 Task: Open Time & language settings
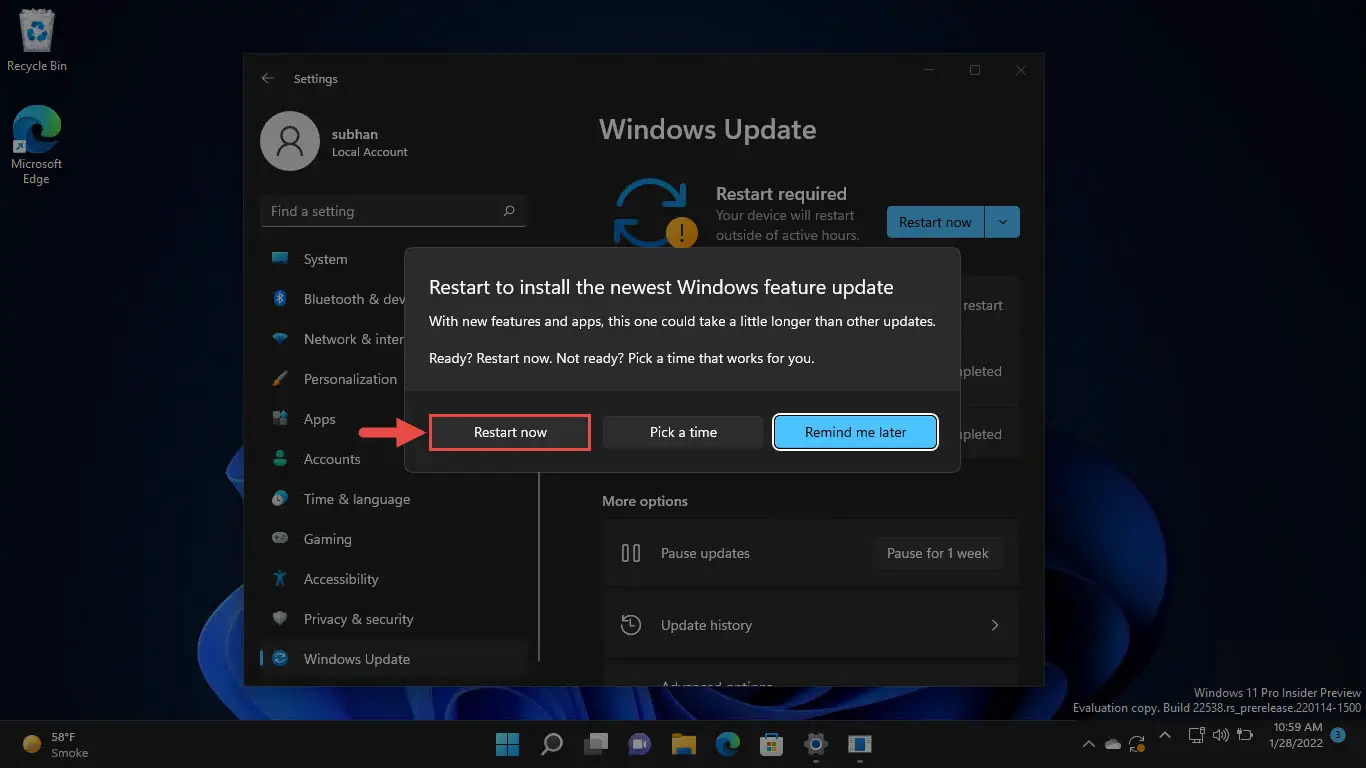point(393,499)
